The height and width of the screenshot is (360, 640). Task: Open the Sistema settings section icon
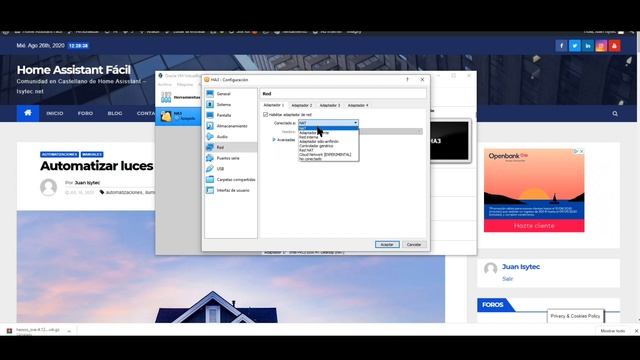[210, 104]
